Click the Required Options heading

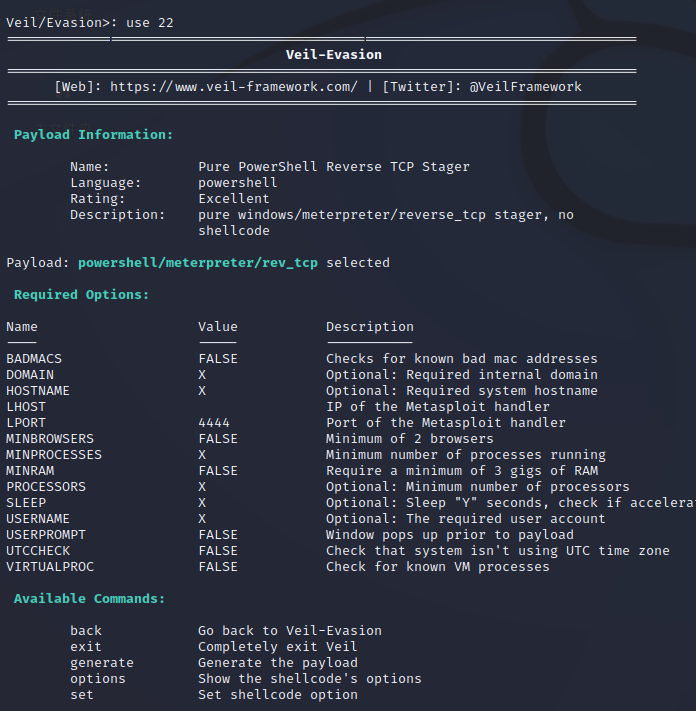(x=82, y=295)
